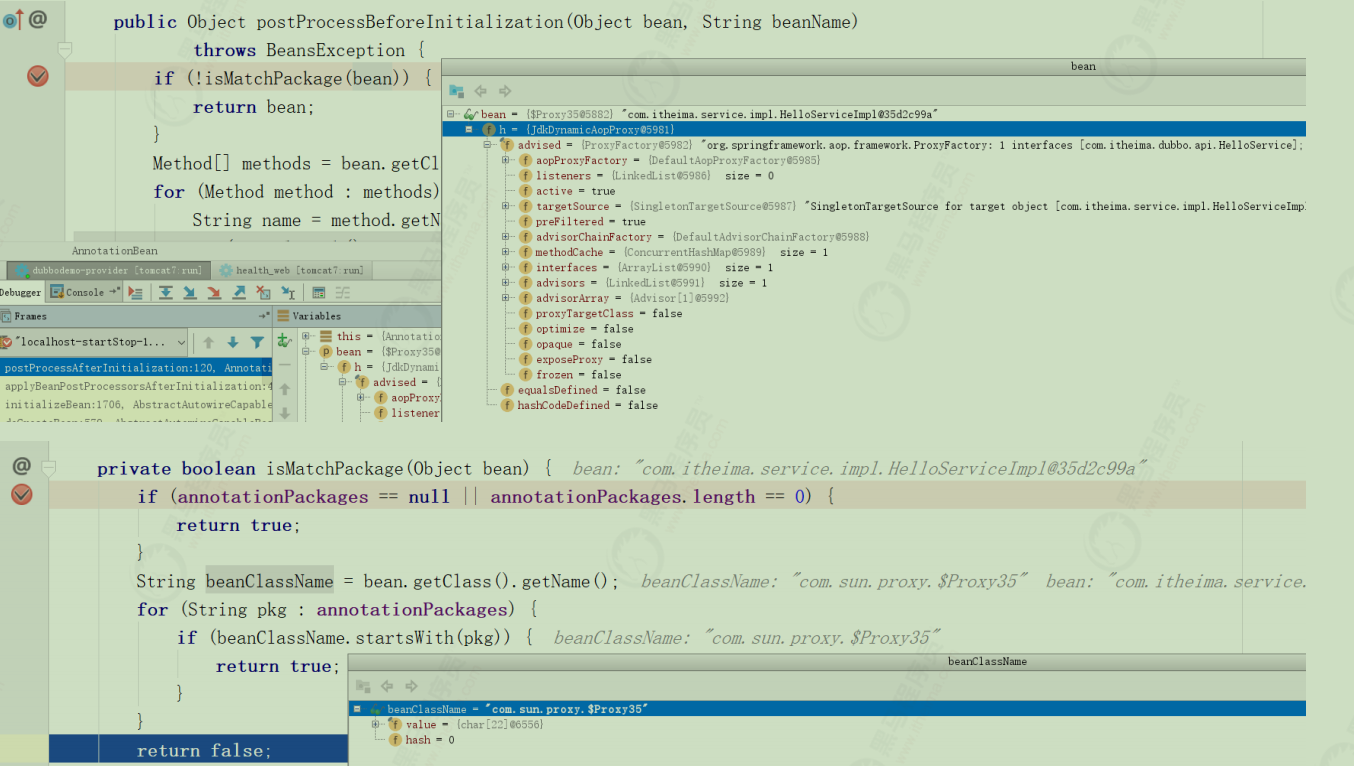
Task: Click 'return false;' highlighted code line
Action: tap(204, 750)
